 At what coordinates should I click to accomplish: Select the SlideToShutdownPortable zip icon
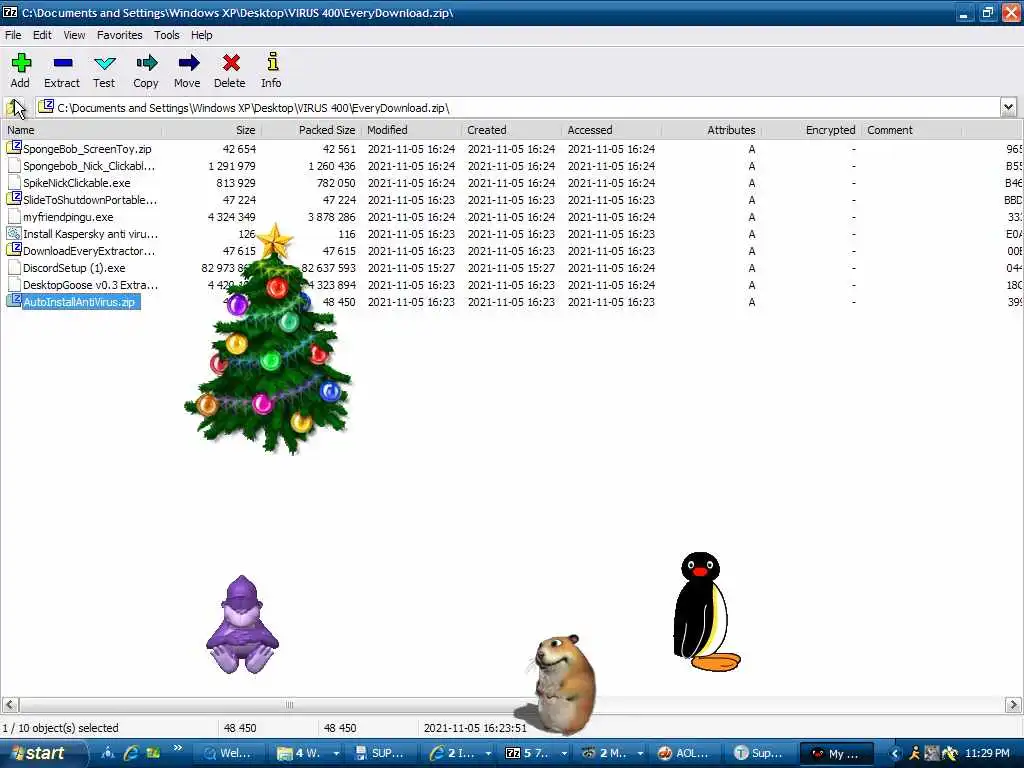[x=14, y=199]
